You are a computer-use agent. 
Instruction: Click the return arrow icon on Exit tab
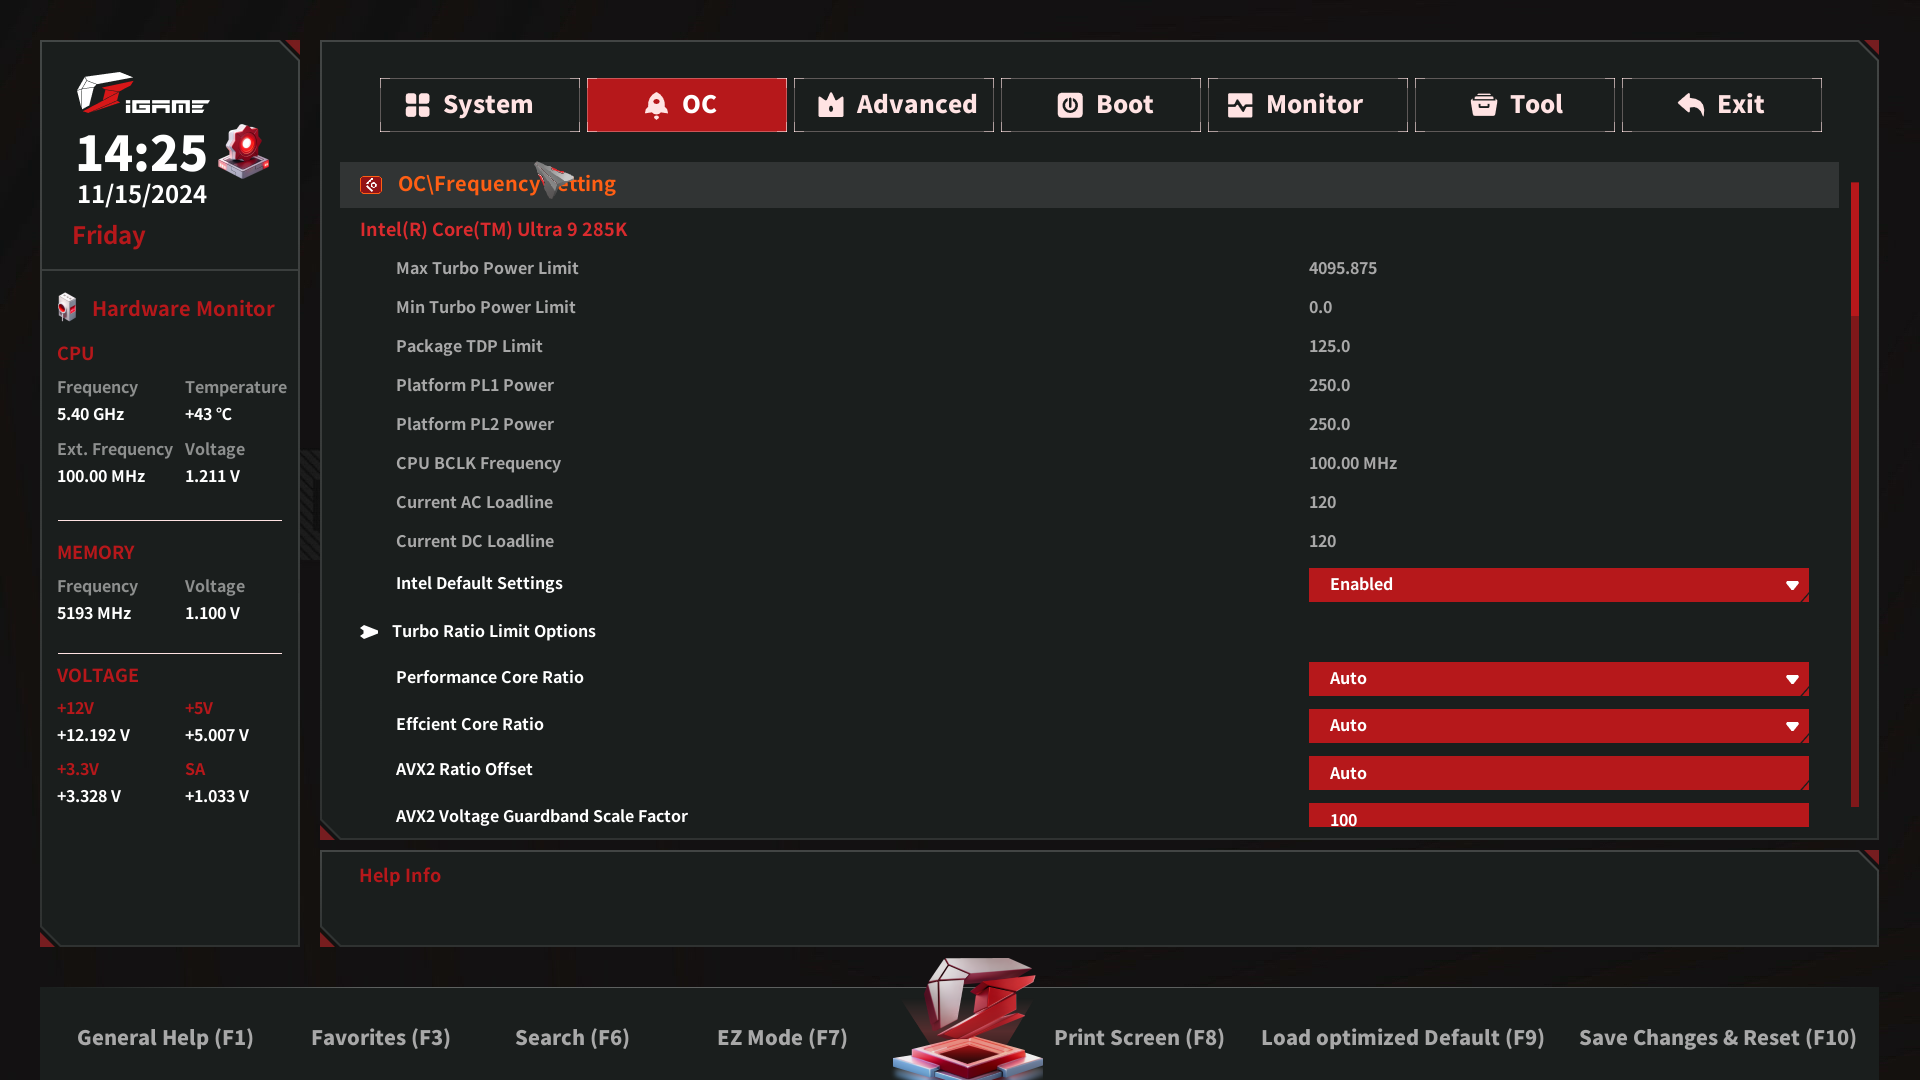[x=1690, y=105]
